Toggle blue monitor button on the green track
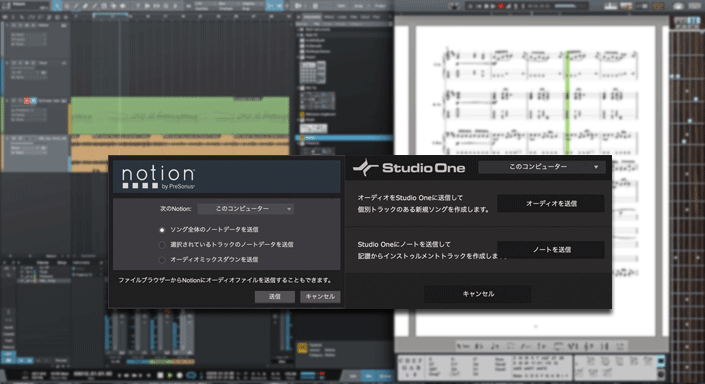 pyautogui.click(x=33, y=101)
